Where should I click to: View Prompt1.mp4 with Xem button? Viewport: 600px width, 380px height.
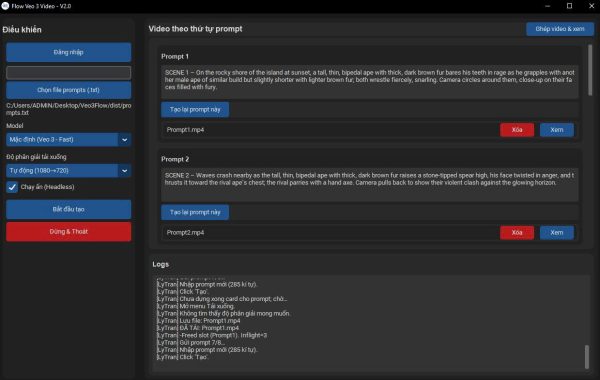coord(557,130)
